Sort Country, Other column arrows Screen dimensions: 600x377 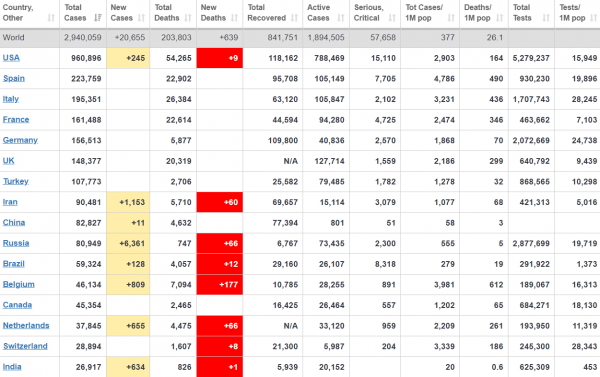click(x=51, y=18)
